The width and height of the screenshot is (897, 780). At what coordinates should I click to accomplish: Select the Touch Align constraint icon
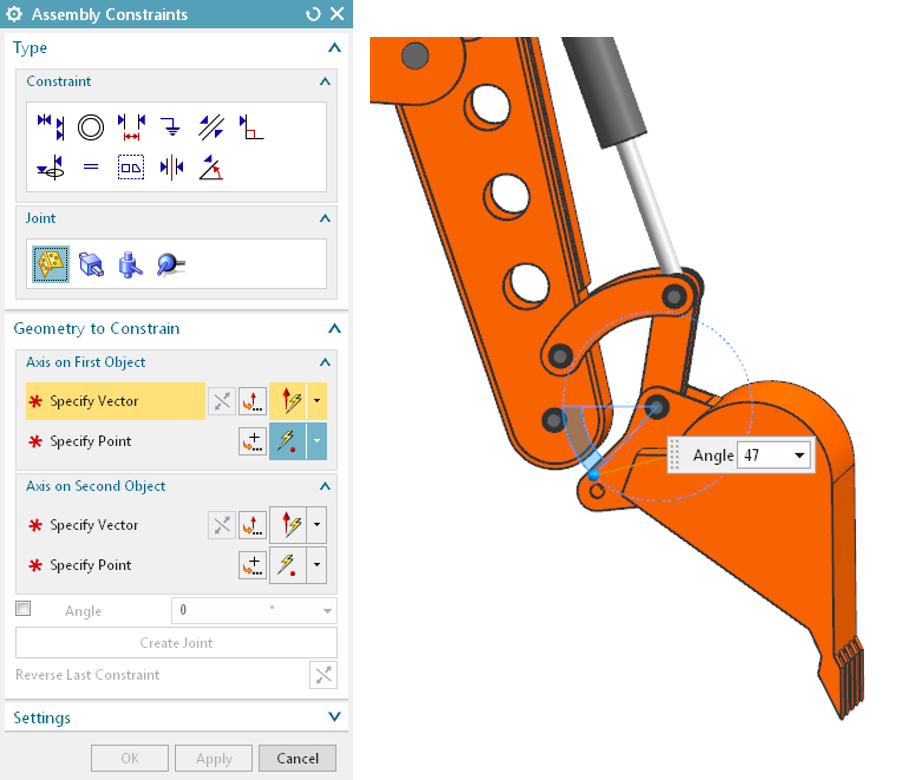[x=50, y=127]
